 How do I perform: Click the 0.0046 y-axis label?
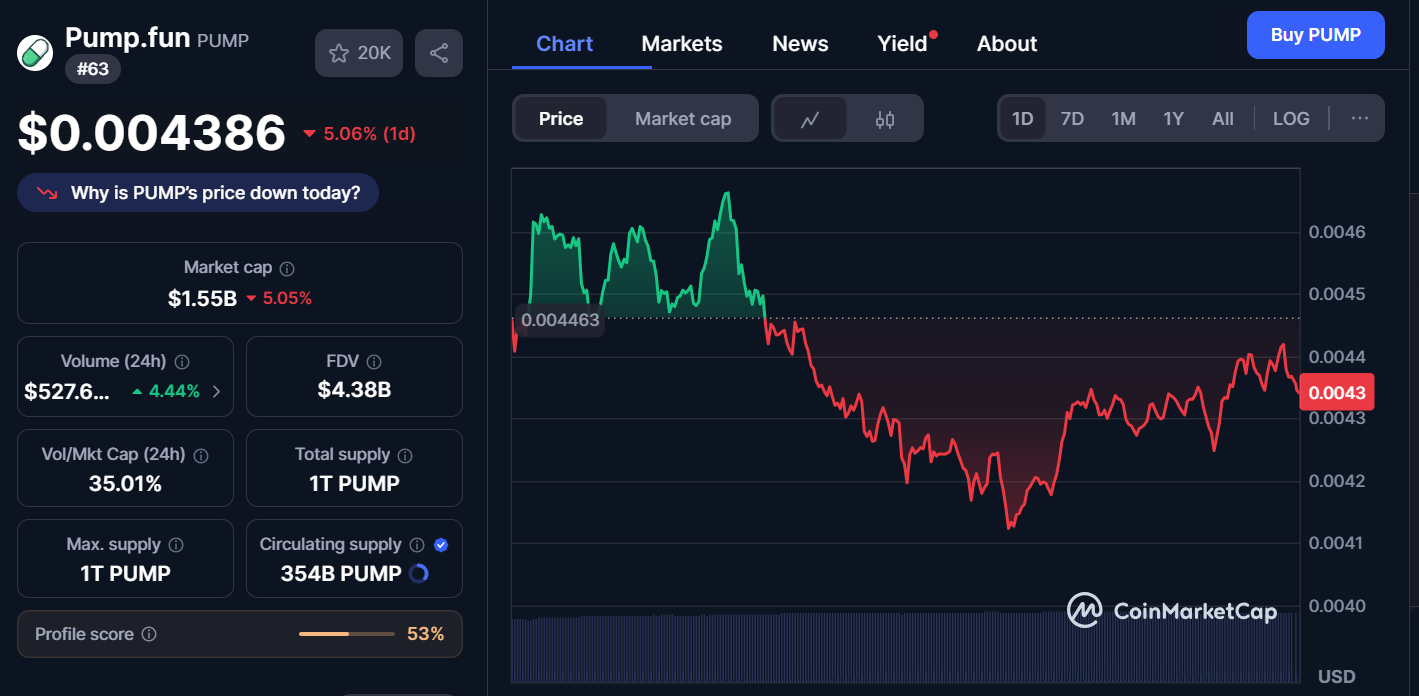1337,232
